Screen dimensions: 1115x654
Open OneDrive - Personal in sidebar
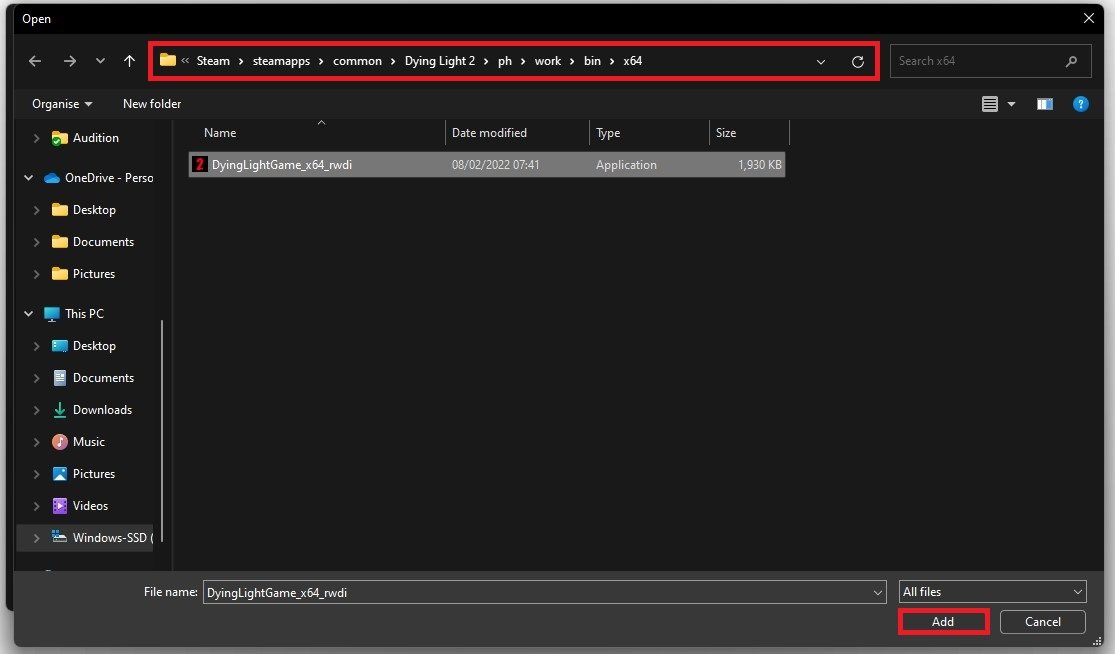point(109,178)
